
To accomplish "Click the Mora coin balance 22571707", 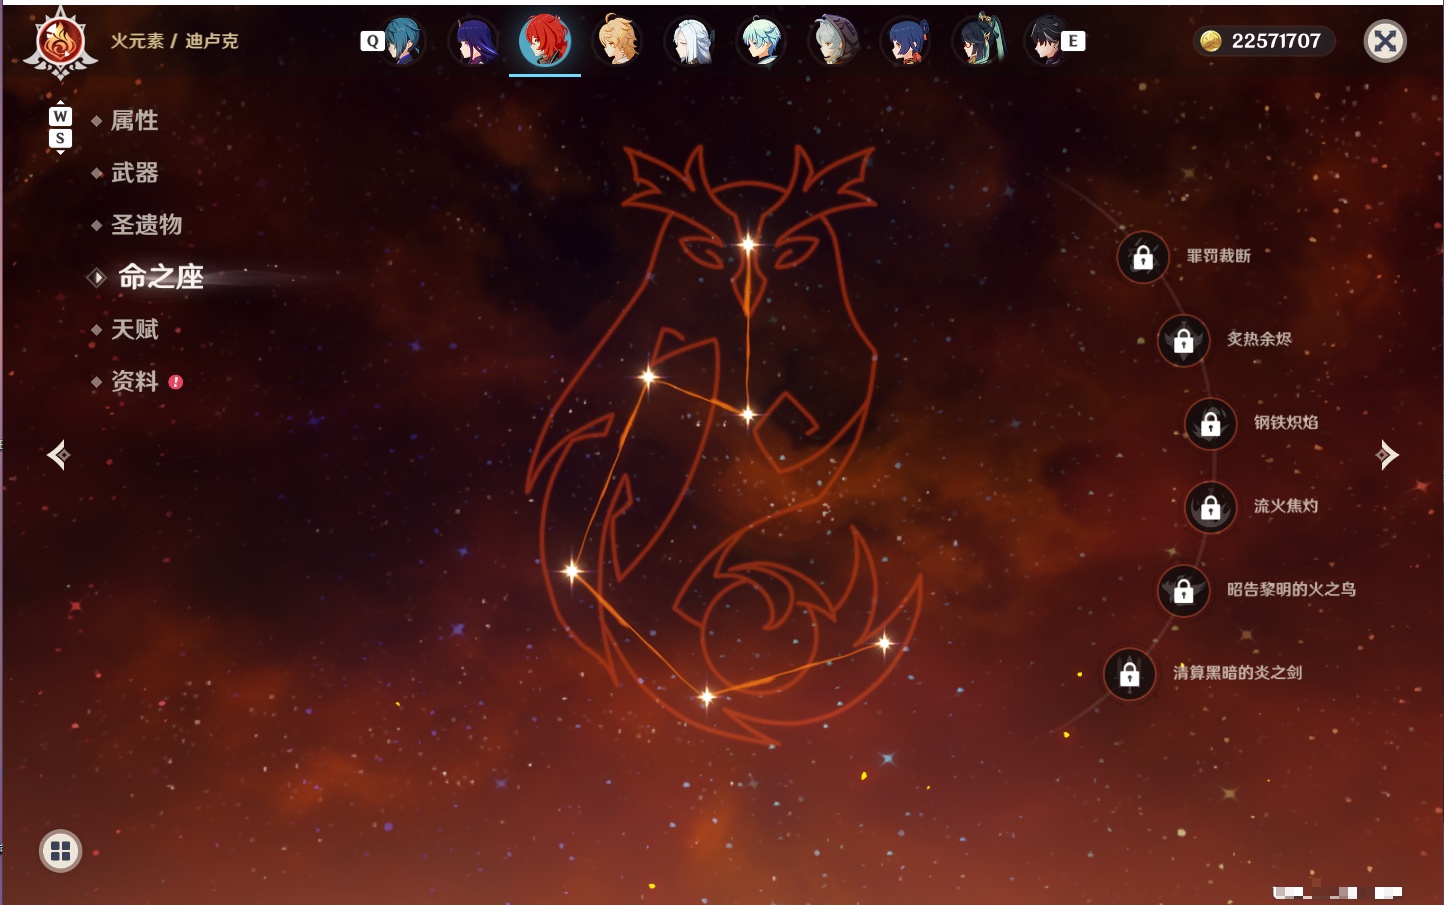I will (1263, 41).
